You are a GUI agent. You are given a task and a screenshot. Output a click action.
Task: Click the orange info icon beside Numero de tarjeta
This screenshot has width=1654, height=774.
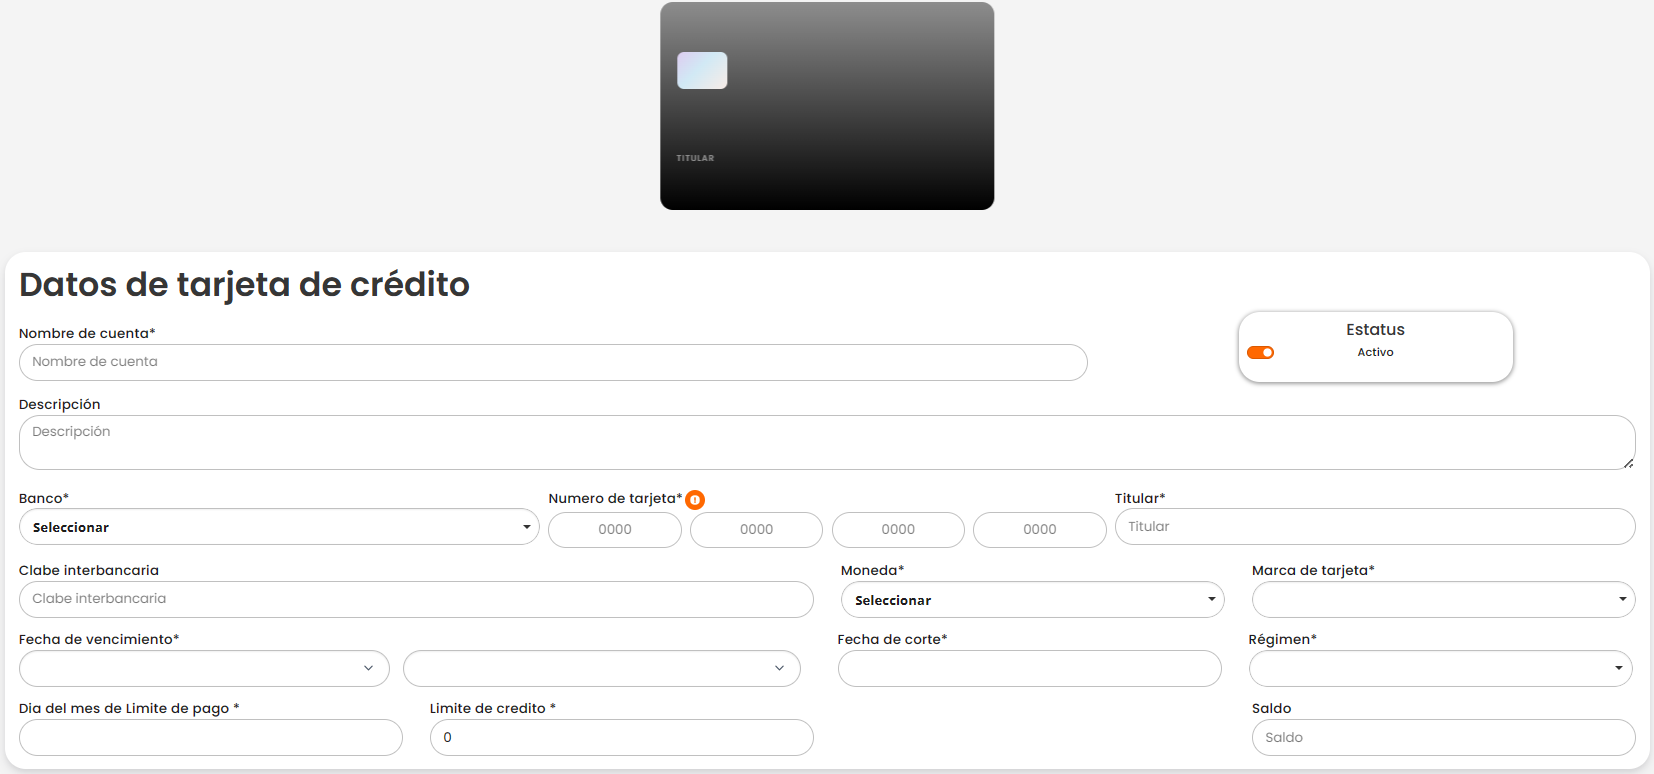click(695, 500)
